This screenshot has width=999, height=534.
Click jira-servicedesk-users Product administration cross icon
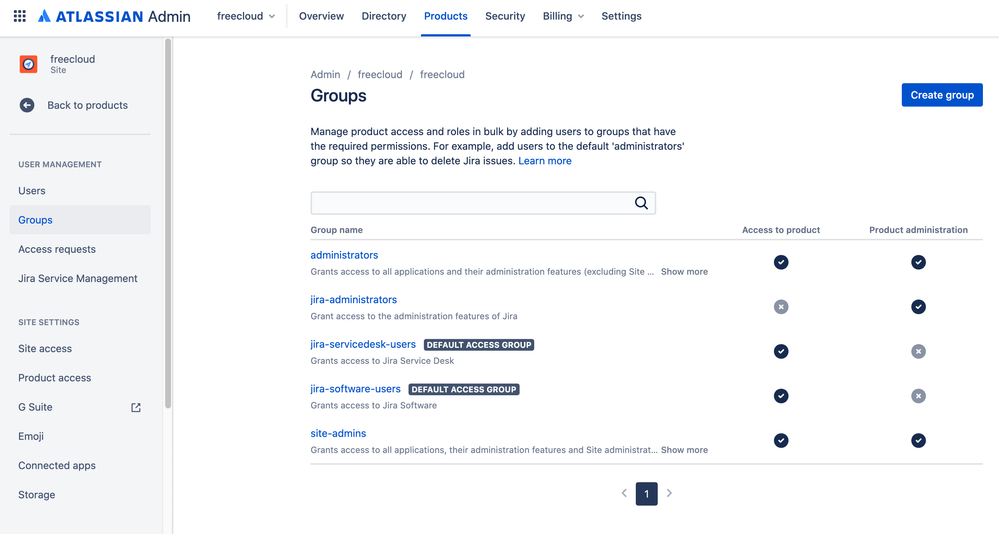coord(918,351)
